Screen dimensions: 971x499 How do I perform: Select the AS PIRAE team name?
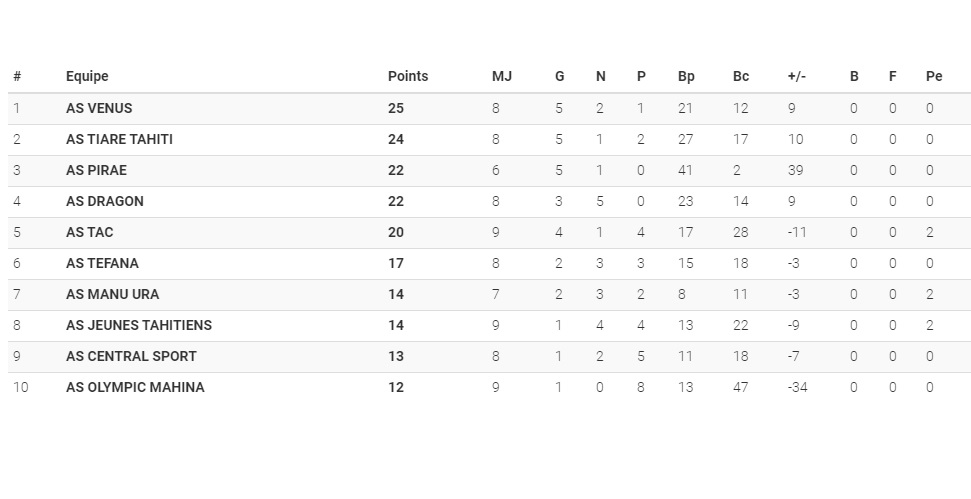(x=96, y=170)
